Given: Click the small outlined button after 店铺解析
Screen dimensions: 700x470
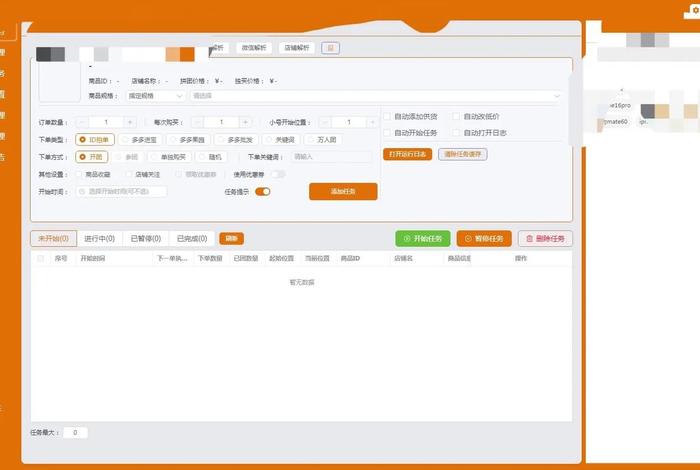Looking at the screenshot, I should tap(330, 48).
